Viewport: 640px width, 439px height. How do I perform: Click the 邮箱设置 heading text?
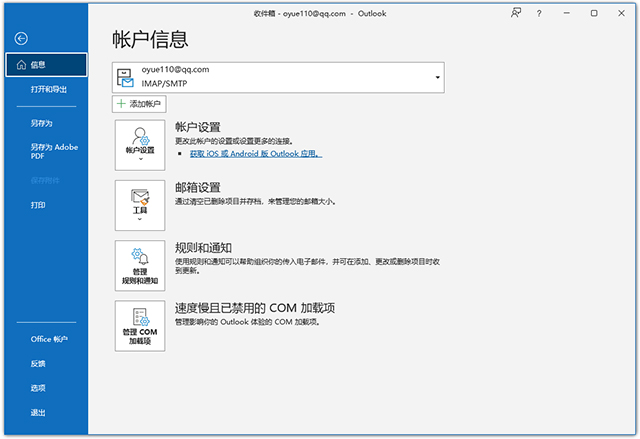(198, 187)
